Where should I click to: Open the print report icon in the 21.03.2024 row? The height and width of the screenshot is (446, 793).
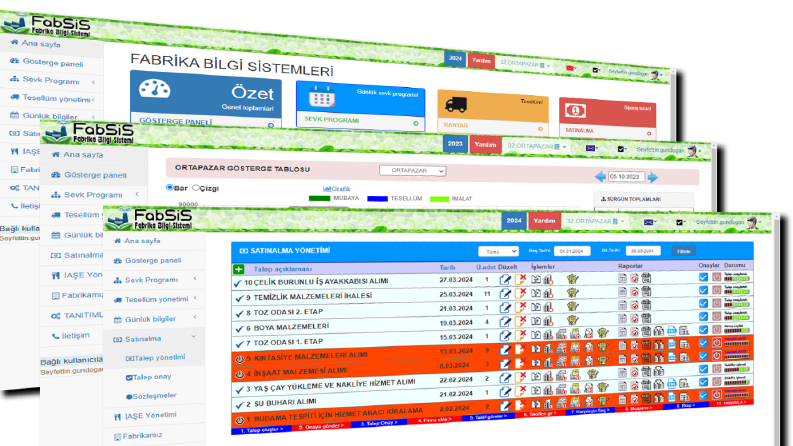click(646, 305)
